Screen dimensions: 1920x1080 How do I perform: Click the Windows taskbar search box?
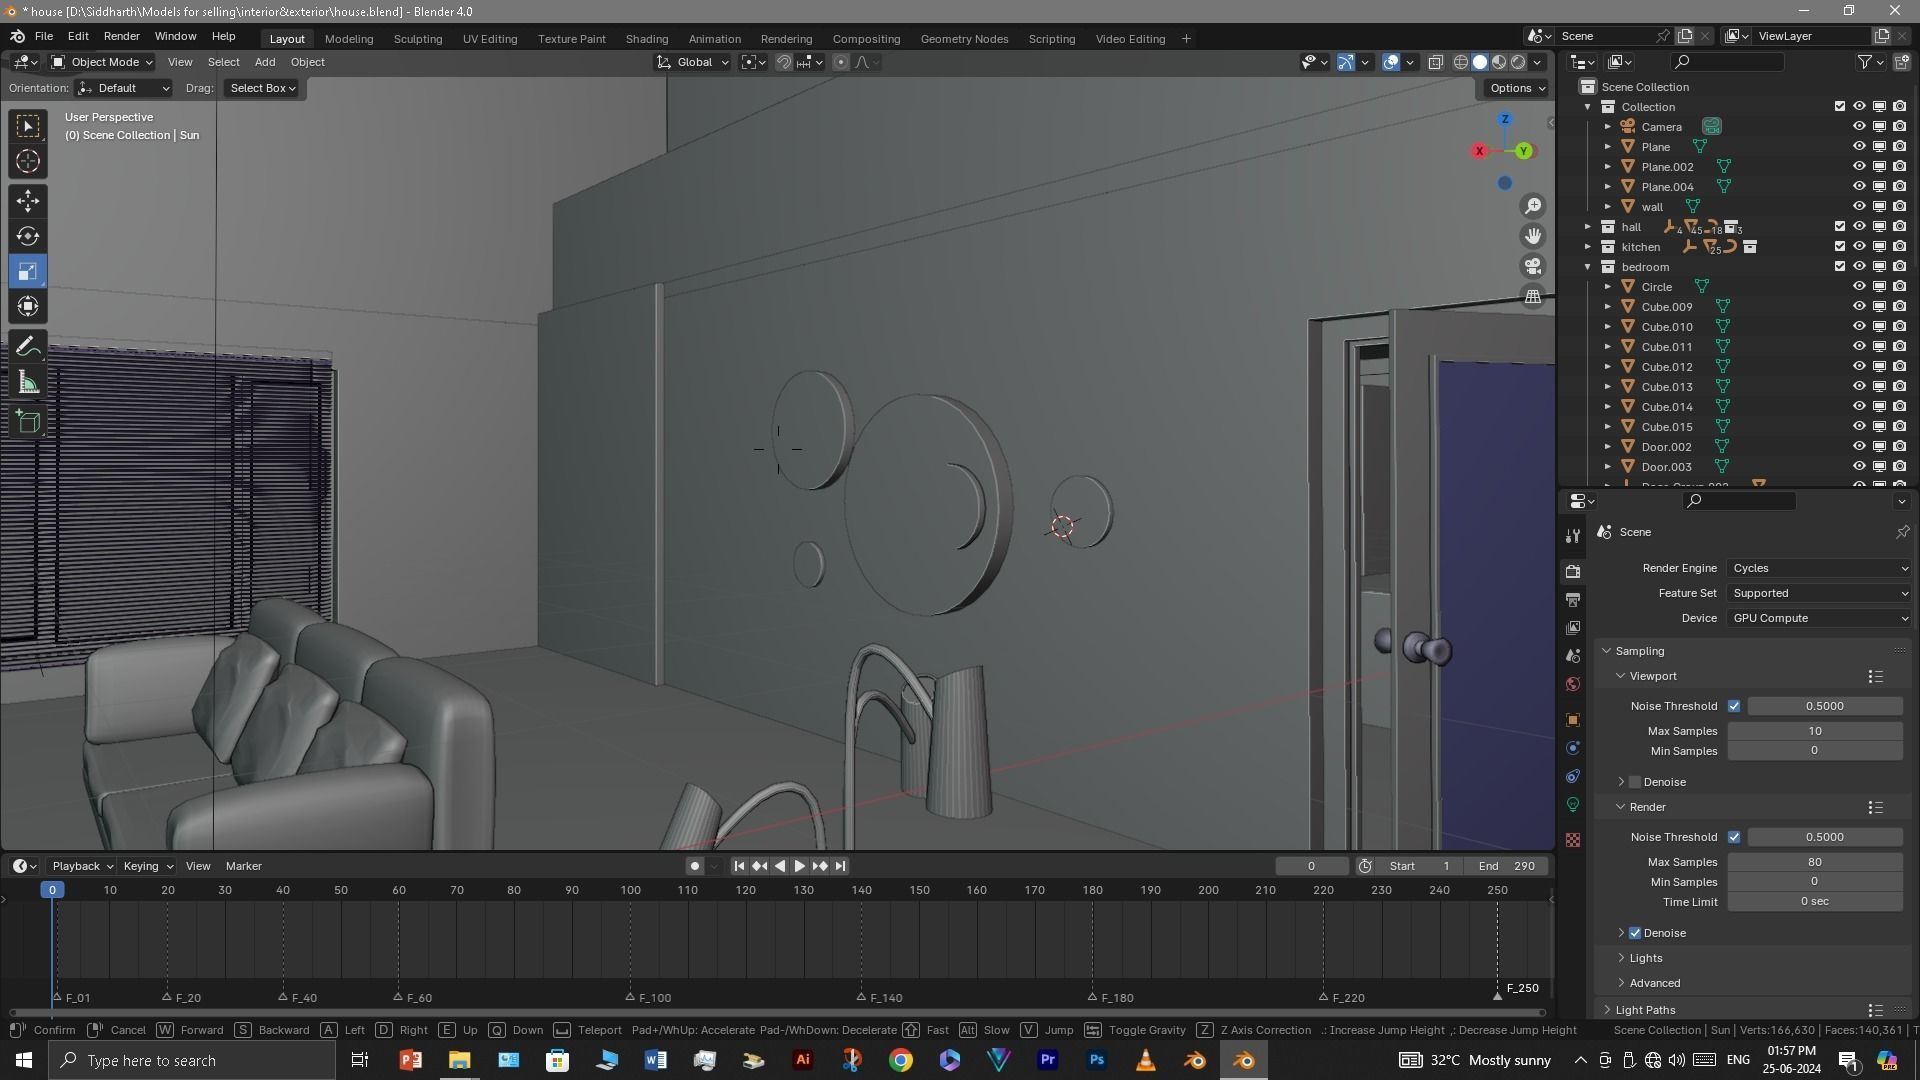tap(192, 1060)
